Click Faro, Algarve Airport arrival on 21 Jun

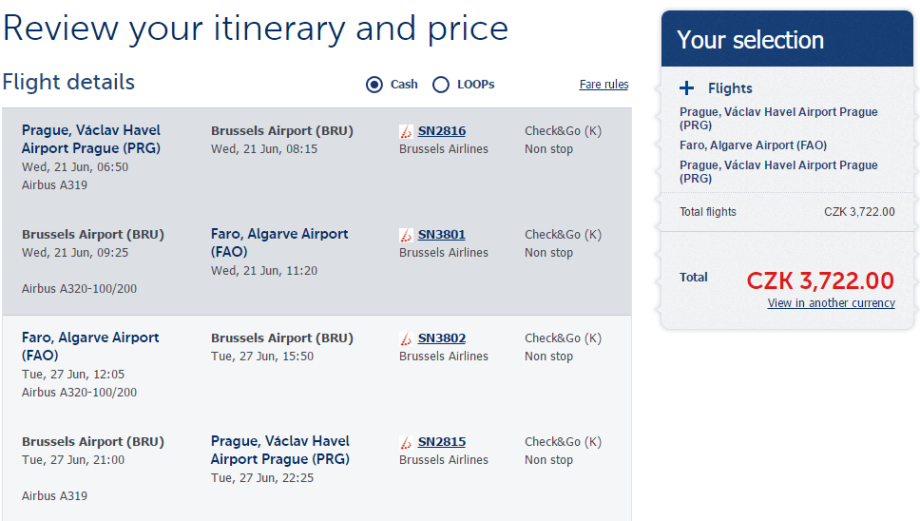click(279, 242)
